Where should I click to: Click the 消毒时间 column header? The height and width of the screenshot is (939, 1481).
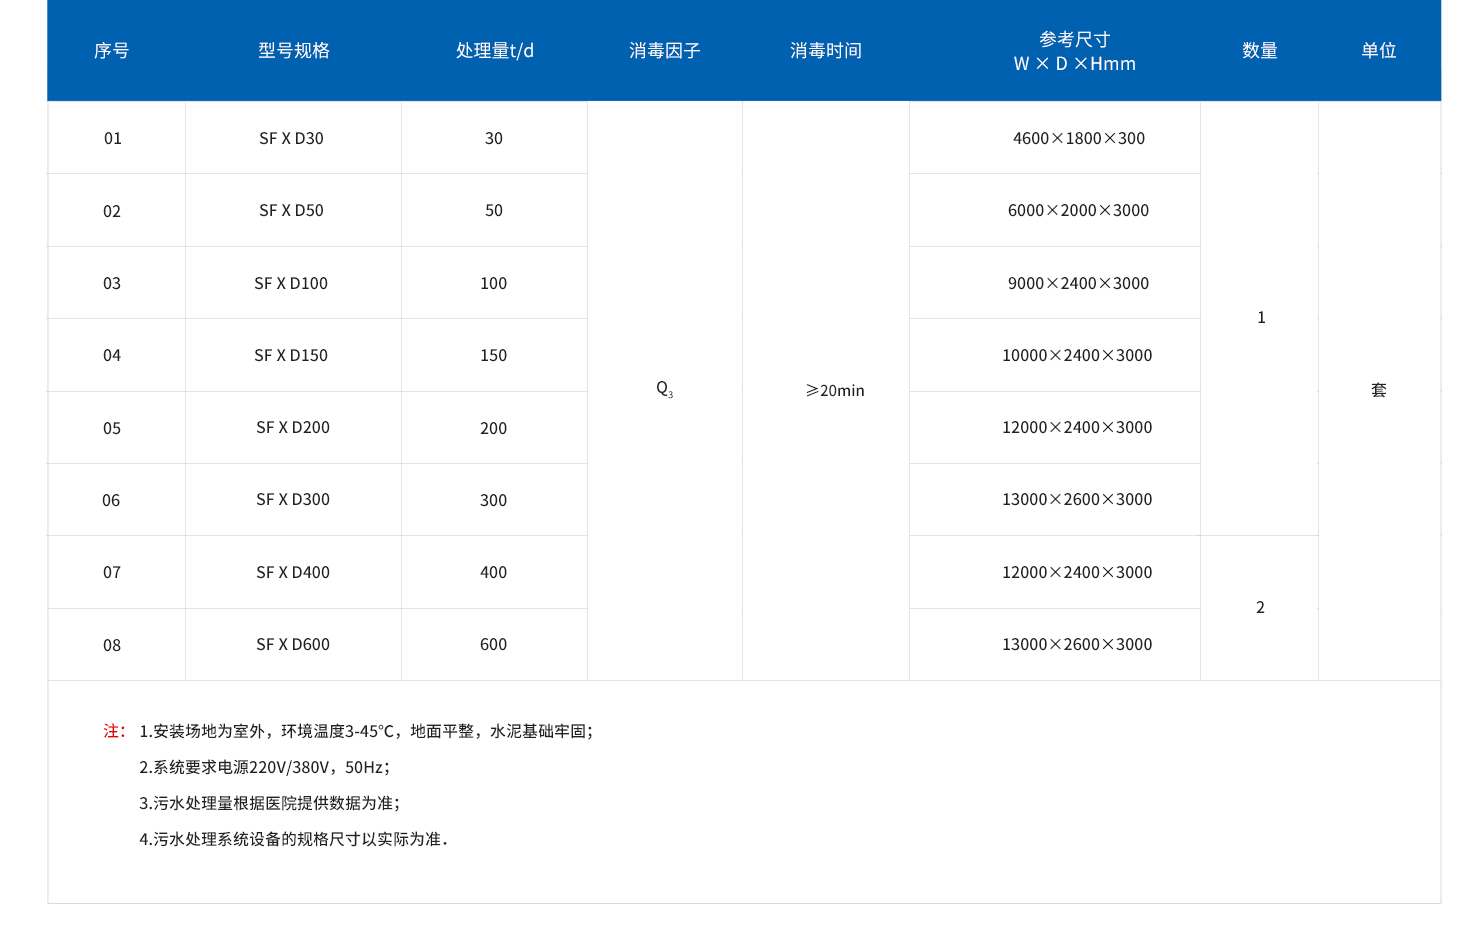click(x=826, y=51)
